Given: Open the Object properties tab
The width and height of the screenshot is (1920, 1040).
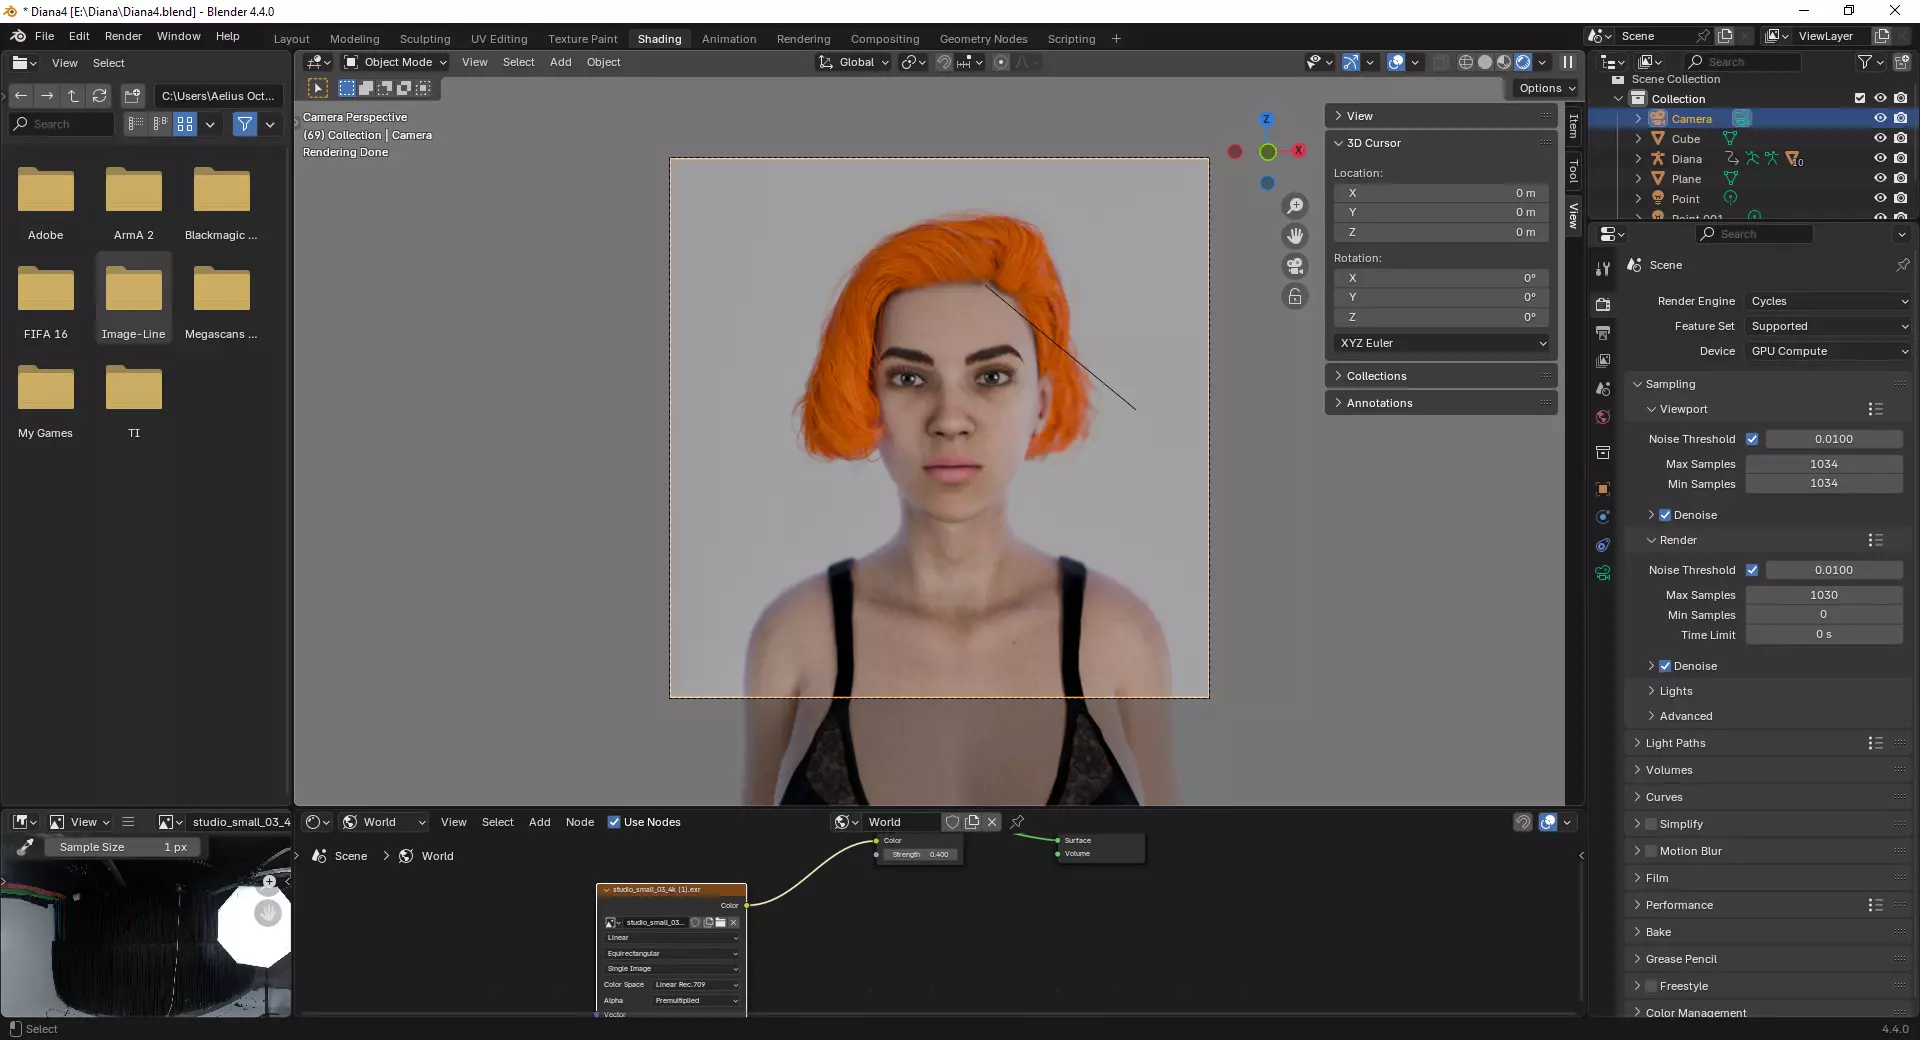Looking at the screenshot, I should (1603, 489).
